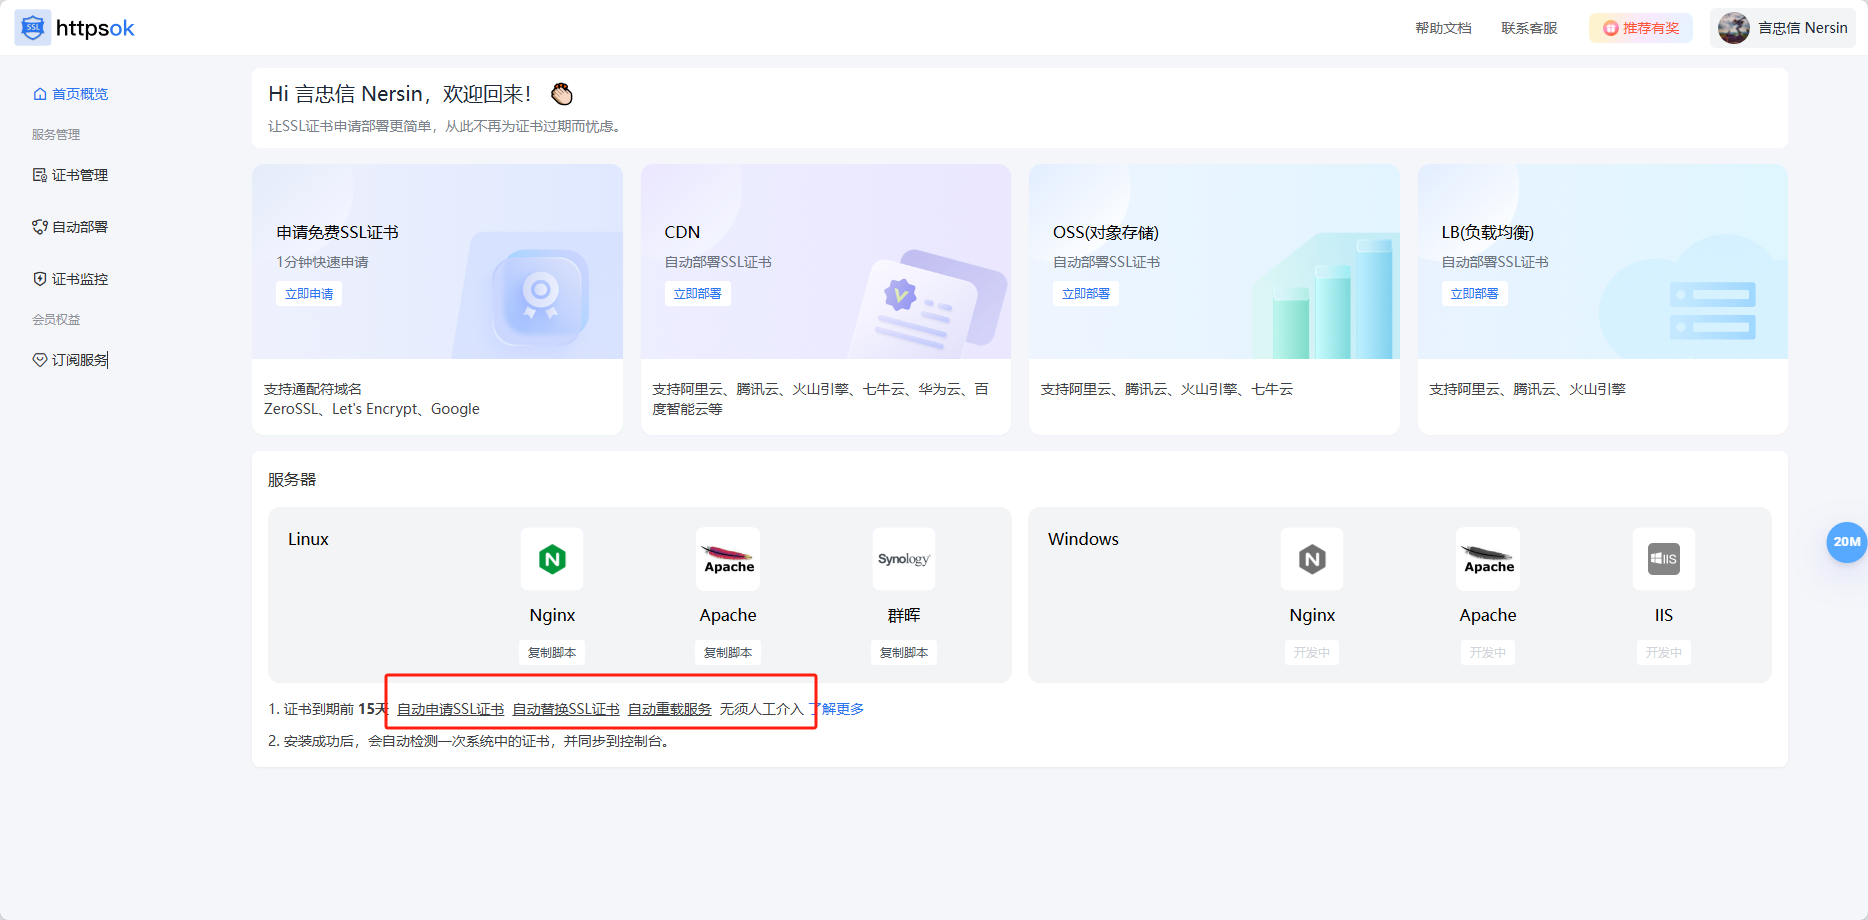The height and width of the screenshot is (920, 1868).
Task: Open the 自动申请SSL证书 link
Action: [x=450, y=708]
